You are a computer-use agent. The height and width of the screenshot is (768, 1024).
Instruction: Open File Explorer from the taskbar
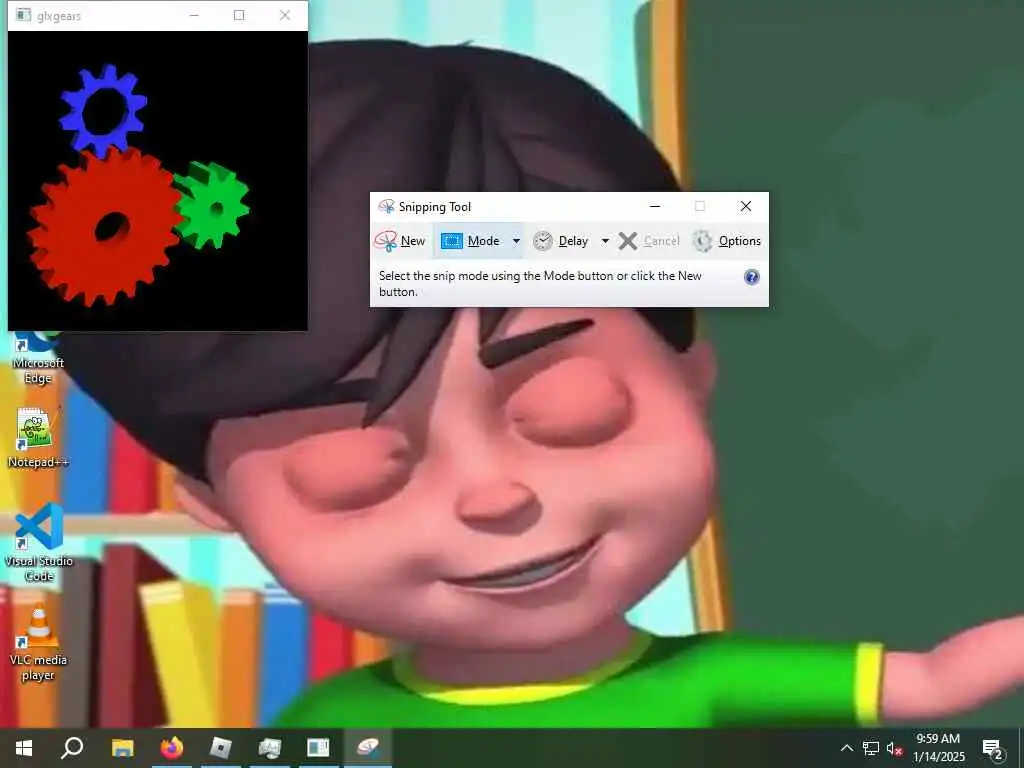pos(122,748)
